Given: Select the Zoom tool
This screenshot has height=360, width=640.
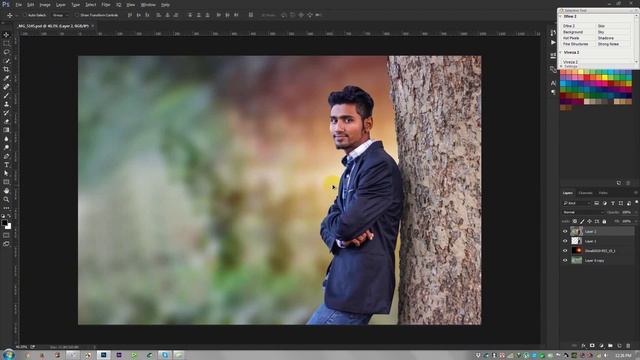Looking at the screenshot, I should (x=6, y=200).
